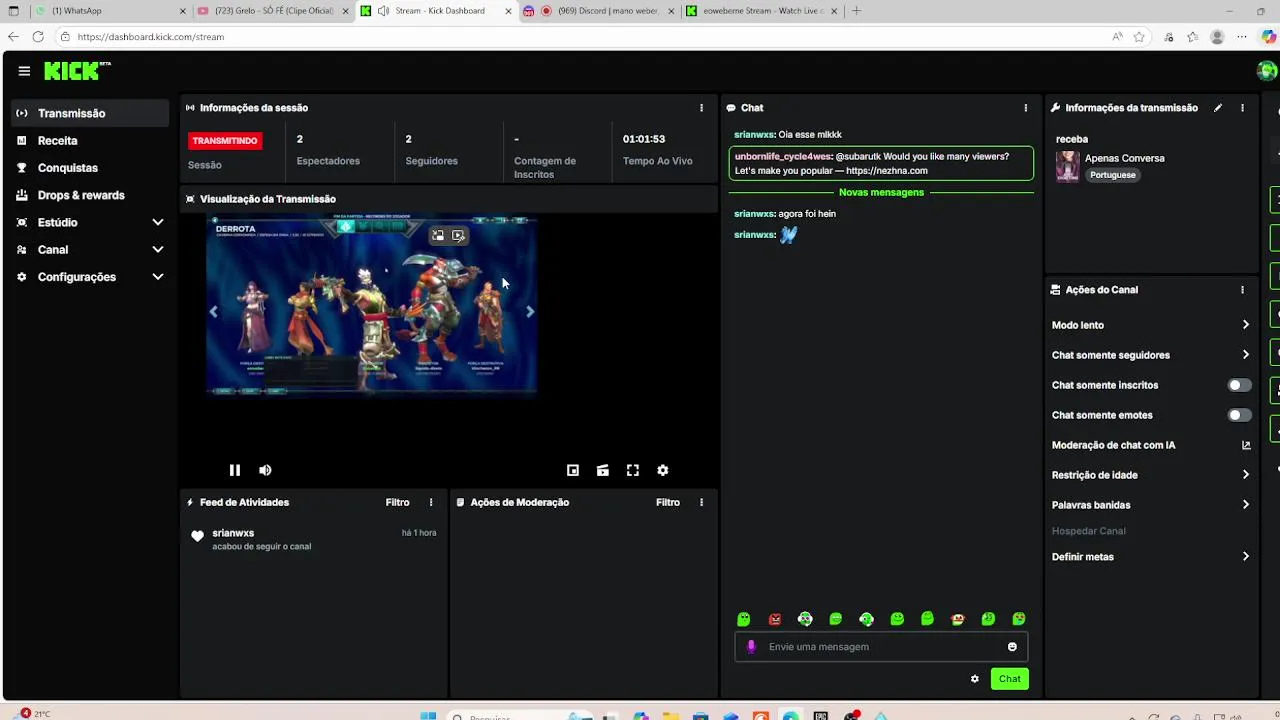Open options menu of Informações da sessão panel
1280x720 pixels.
tap(701, 108)
